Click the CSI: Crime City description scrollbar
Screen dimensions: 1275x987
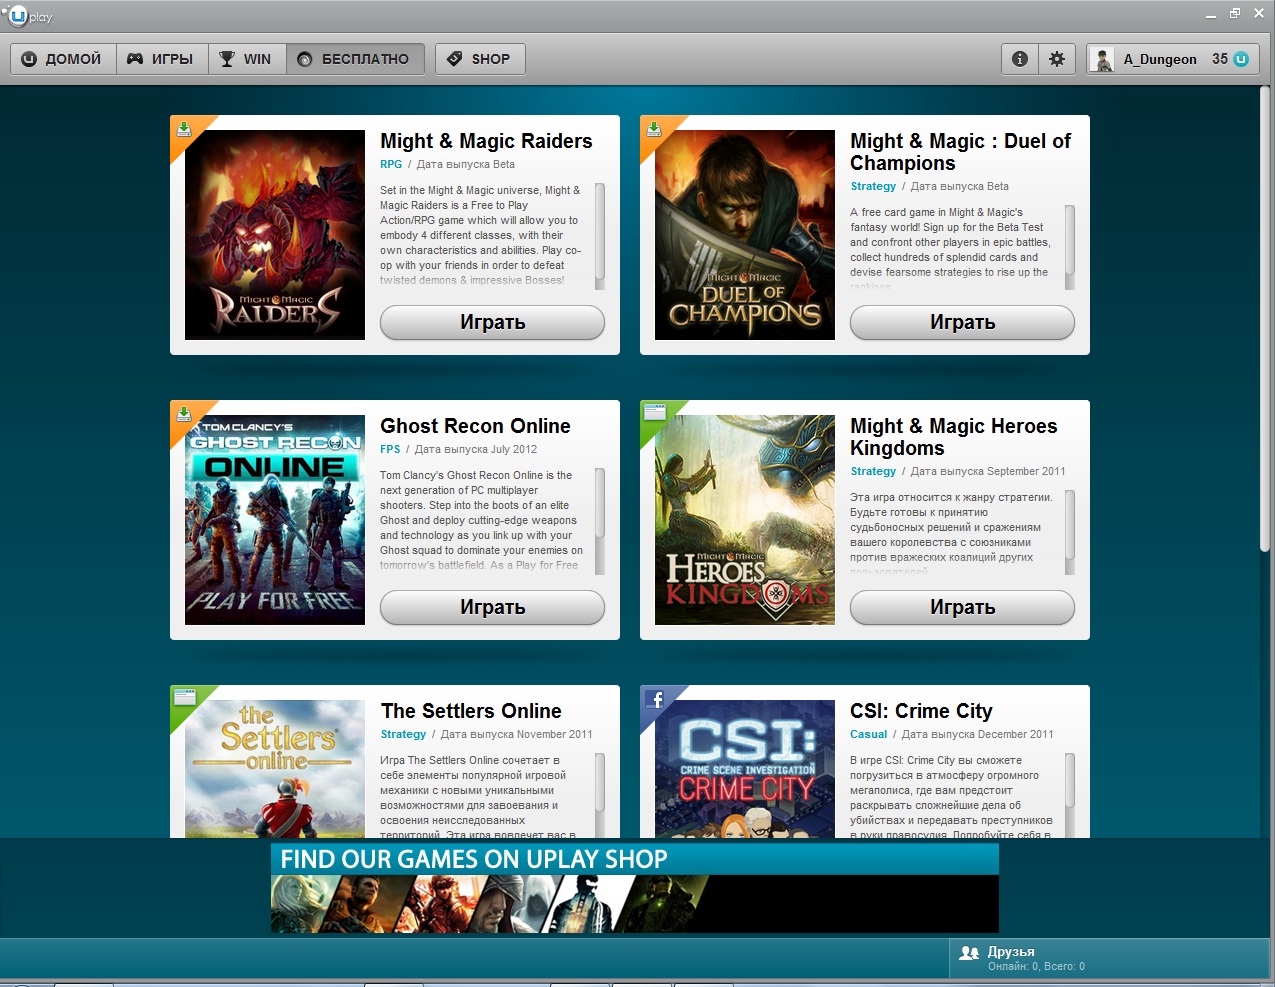point(1070,795)
